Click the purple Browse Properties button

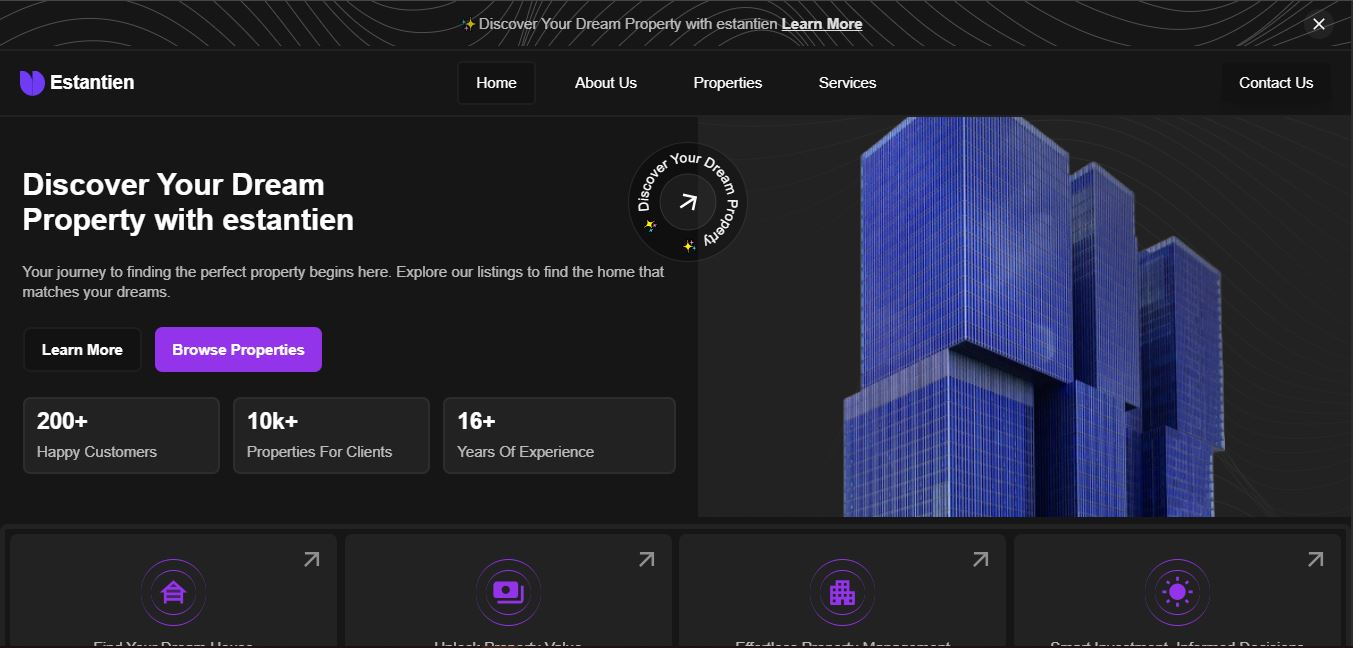pyautogui.click(x=238, y=350)
